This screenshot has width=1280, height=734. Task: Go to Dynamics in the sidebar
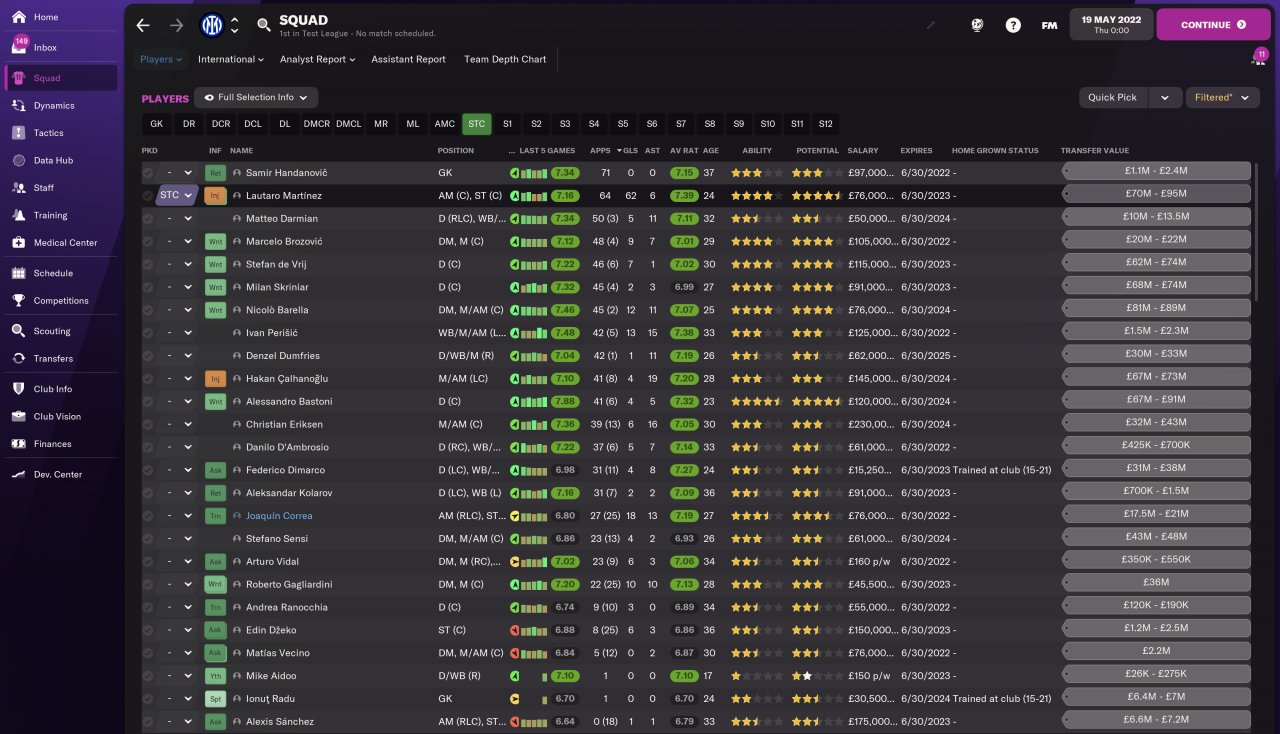coord(60,105)
